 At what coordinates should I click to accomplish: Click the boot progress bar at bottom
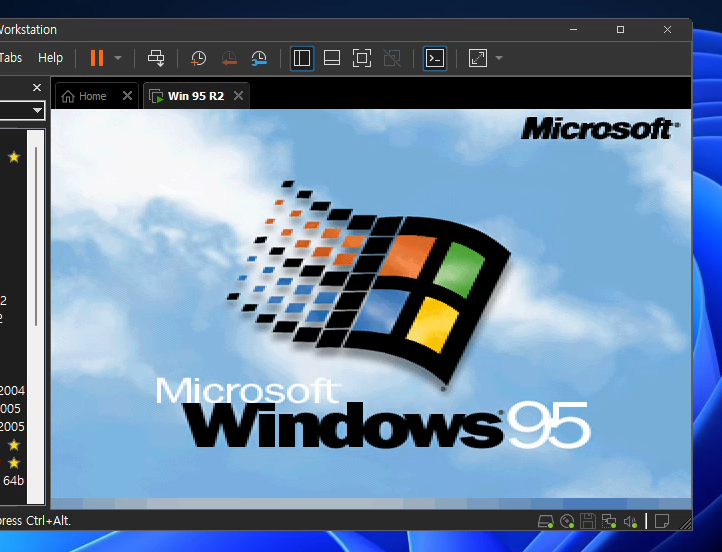(x=371, y=503)
